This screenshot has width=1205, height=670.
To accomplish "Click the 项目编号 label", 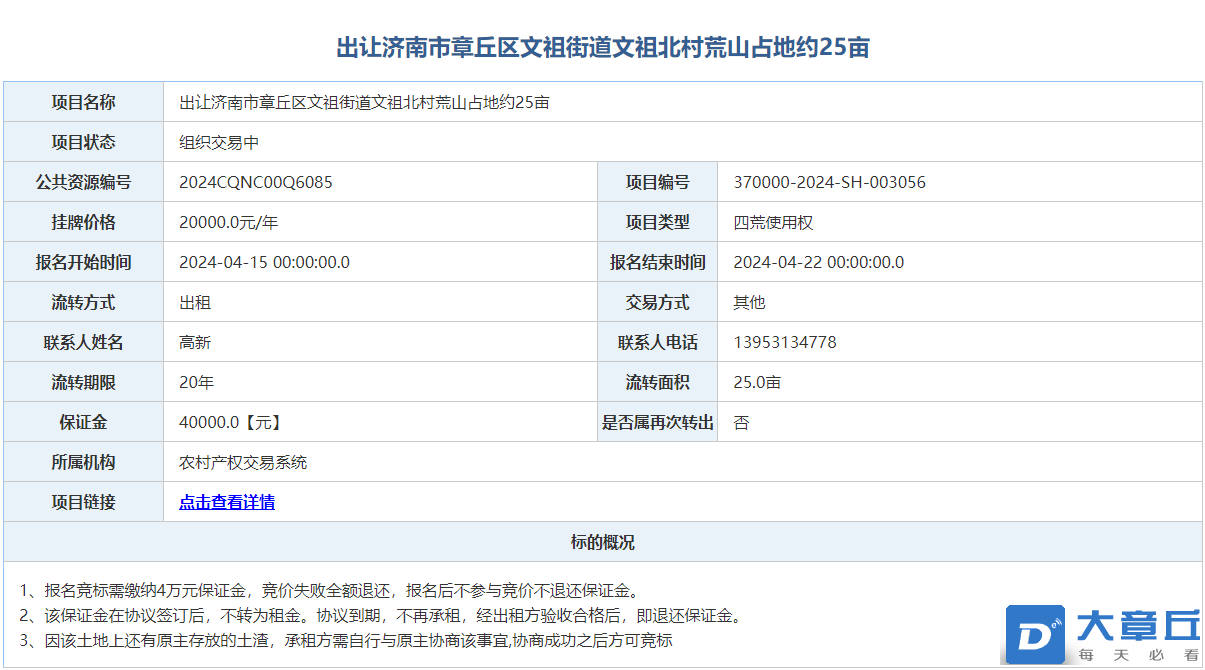I will pos(657,182).
